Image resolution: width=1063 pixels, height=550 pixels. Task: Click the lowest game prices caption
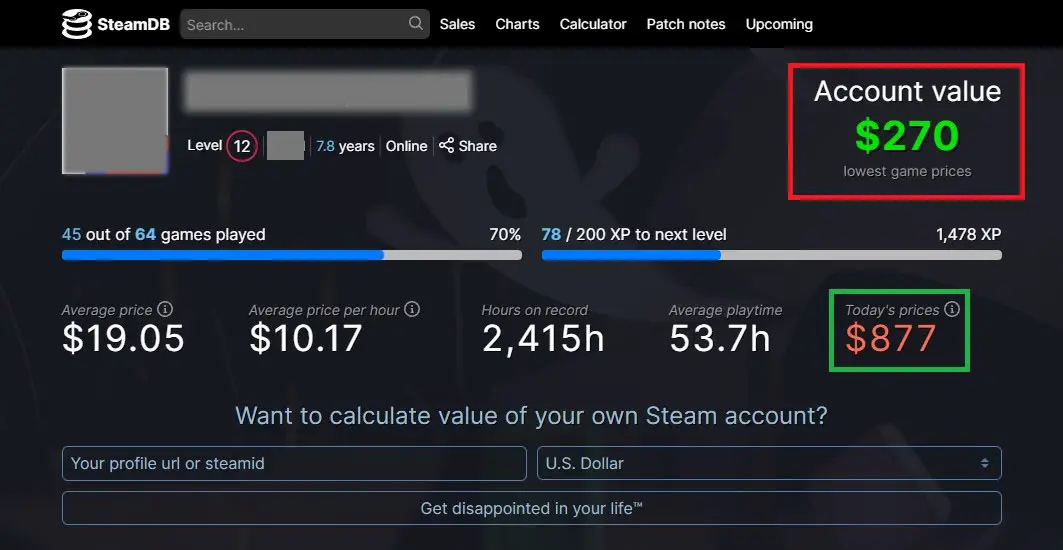pos(907,172)
